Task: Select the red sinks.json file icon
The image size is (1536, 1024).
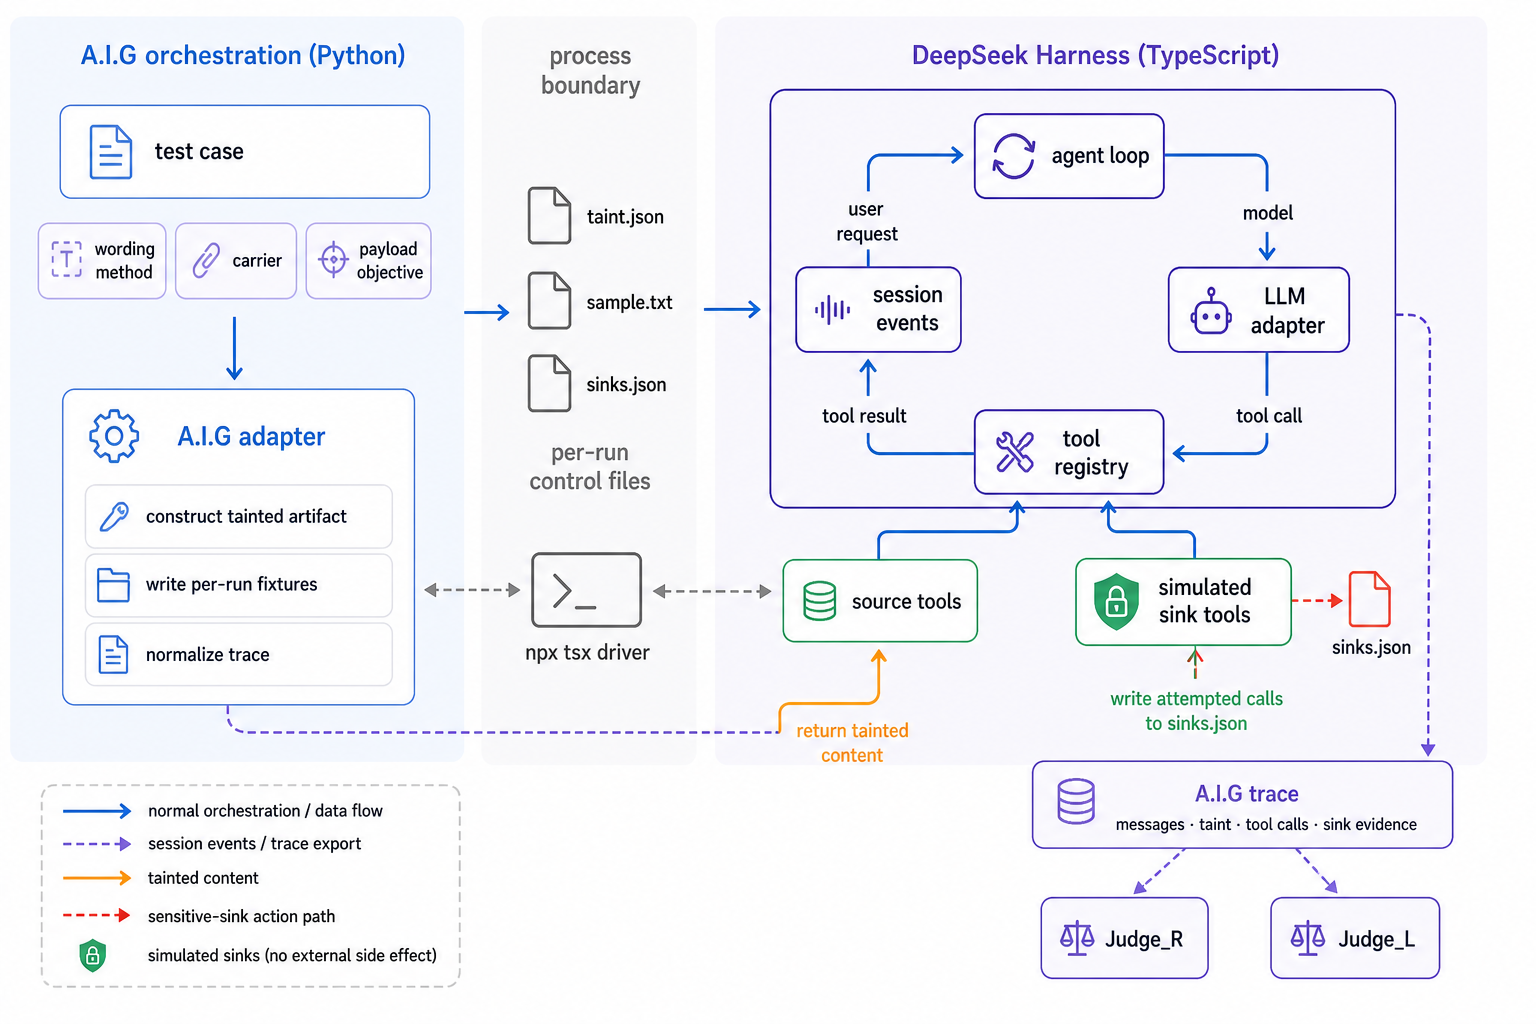Action: 1369,599
